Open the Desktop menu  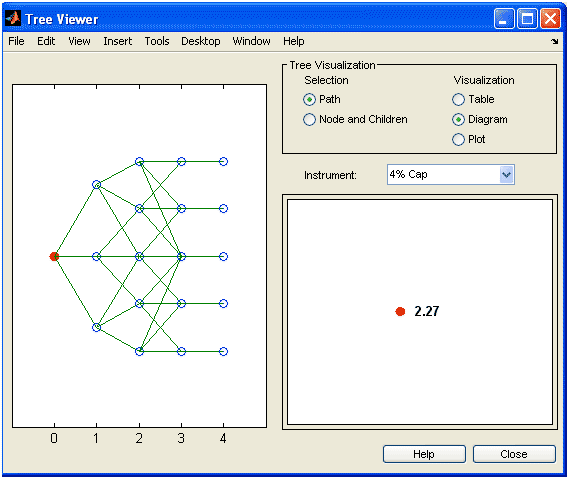coord(201,41)
